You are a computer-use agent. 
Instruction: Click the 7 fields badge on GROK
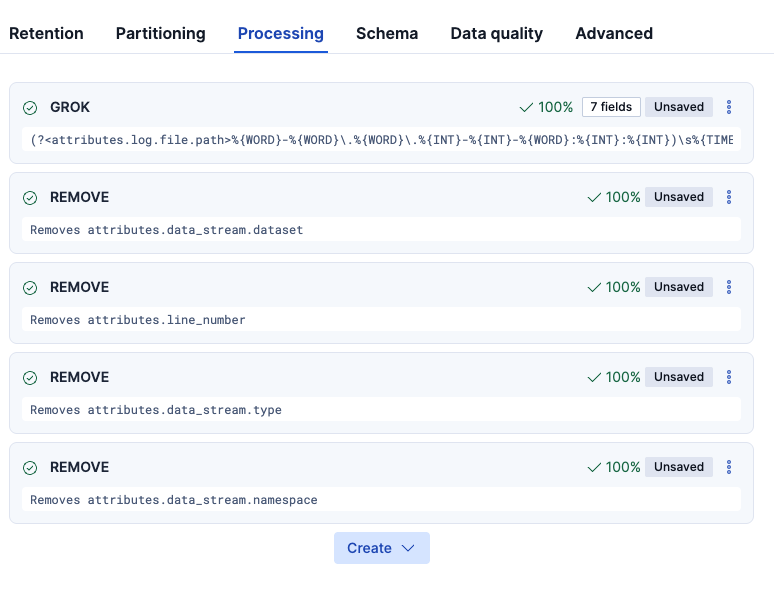tap(610, 107)
